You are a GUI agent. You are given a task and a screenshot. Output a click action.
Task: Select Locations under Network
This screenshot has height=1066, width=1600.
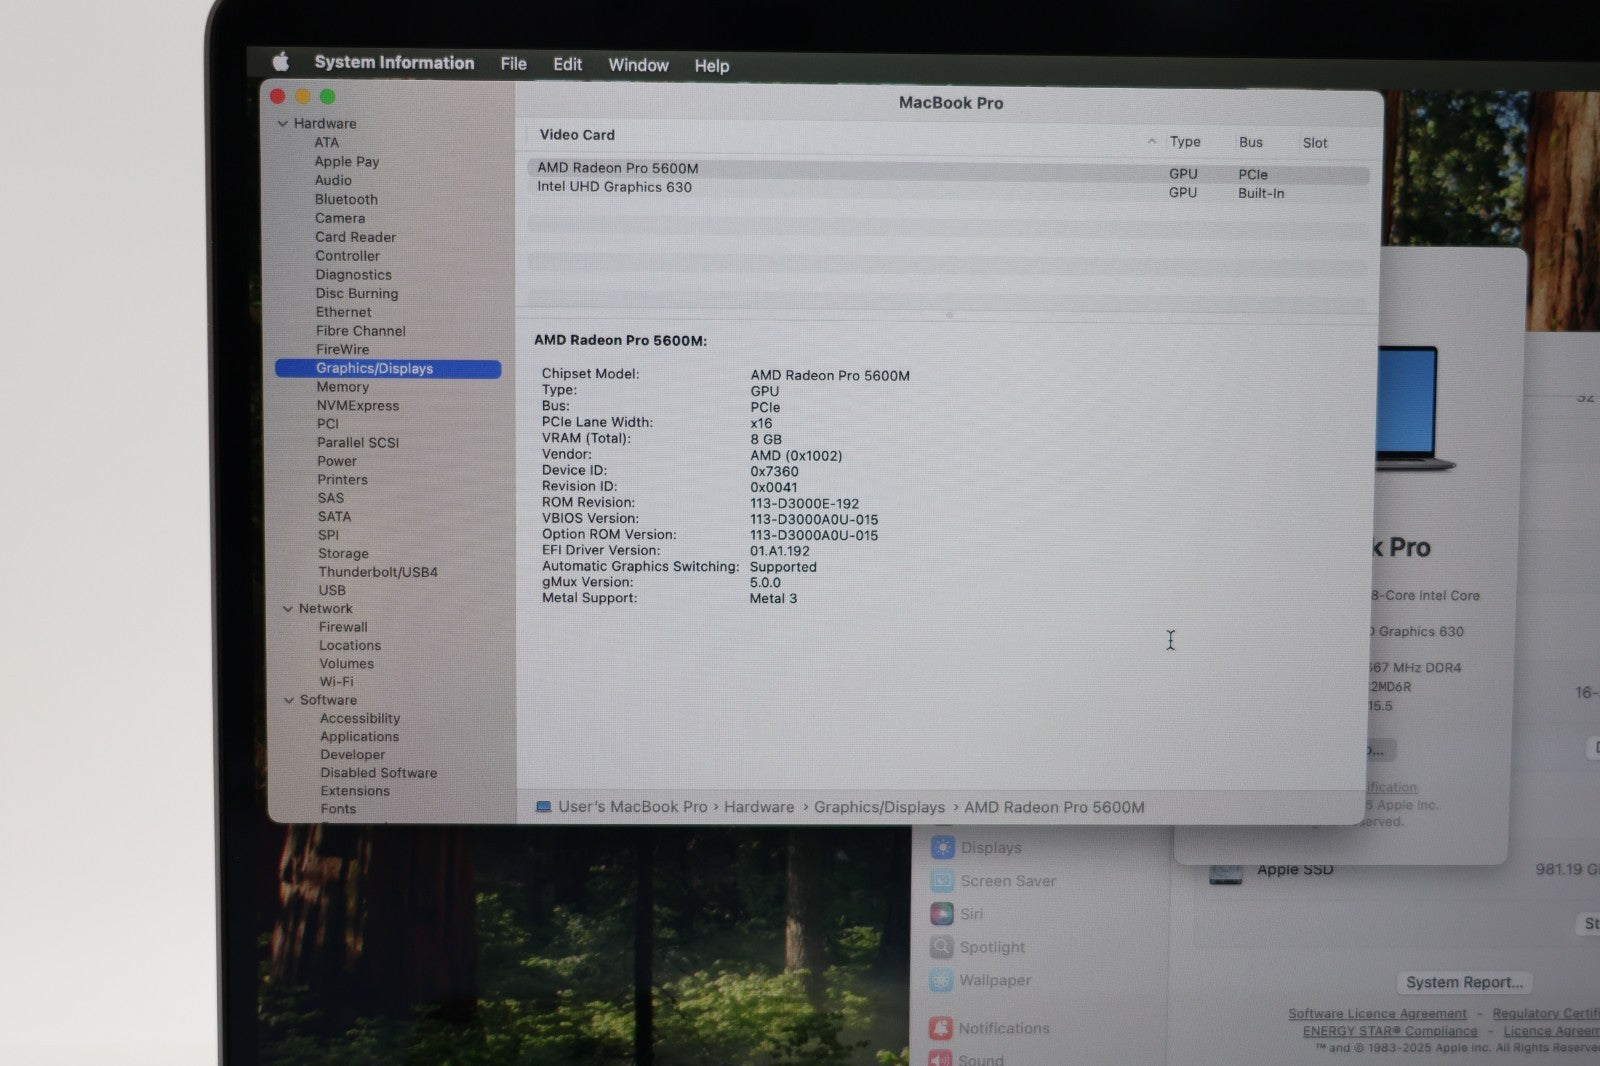tap(350, 646)
